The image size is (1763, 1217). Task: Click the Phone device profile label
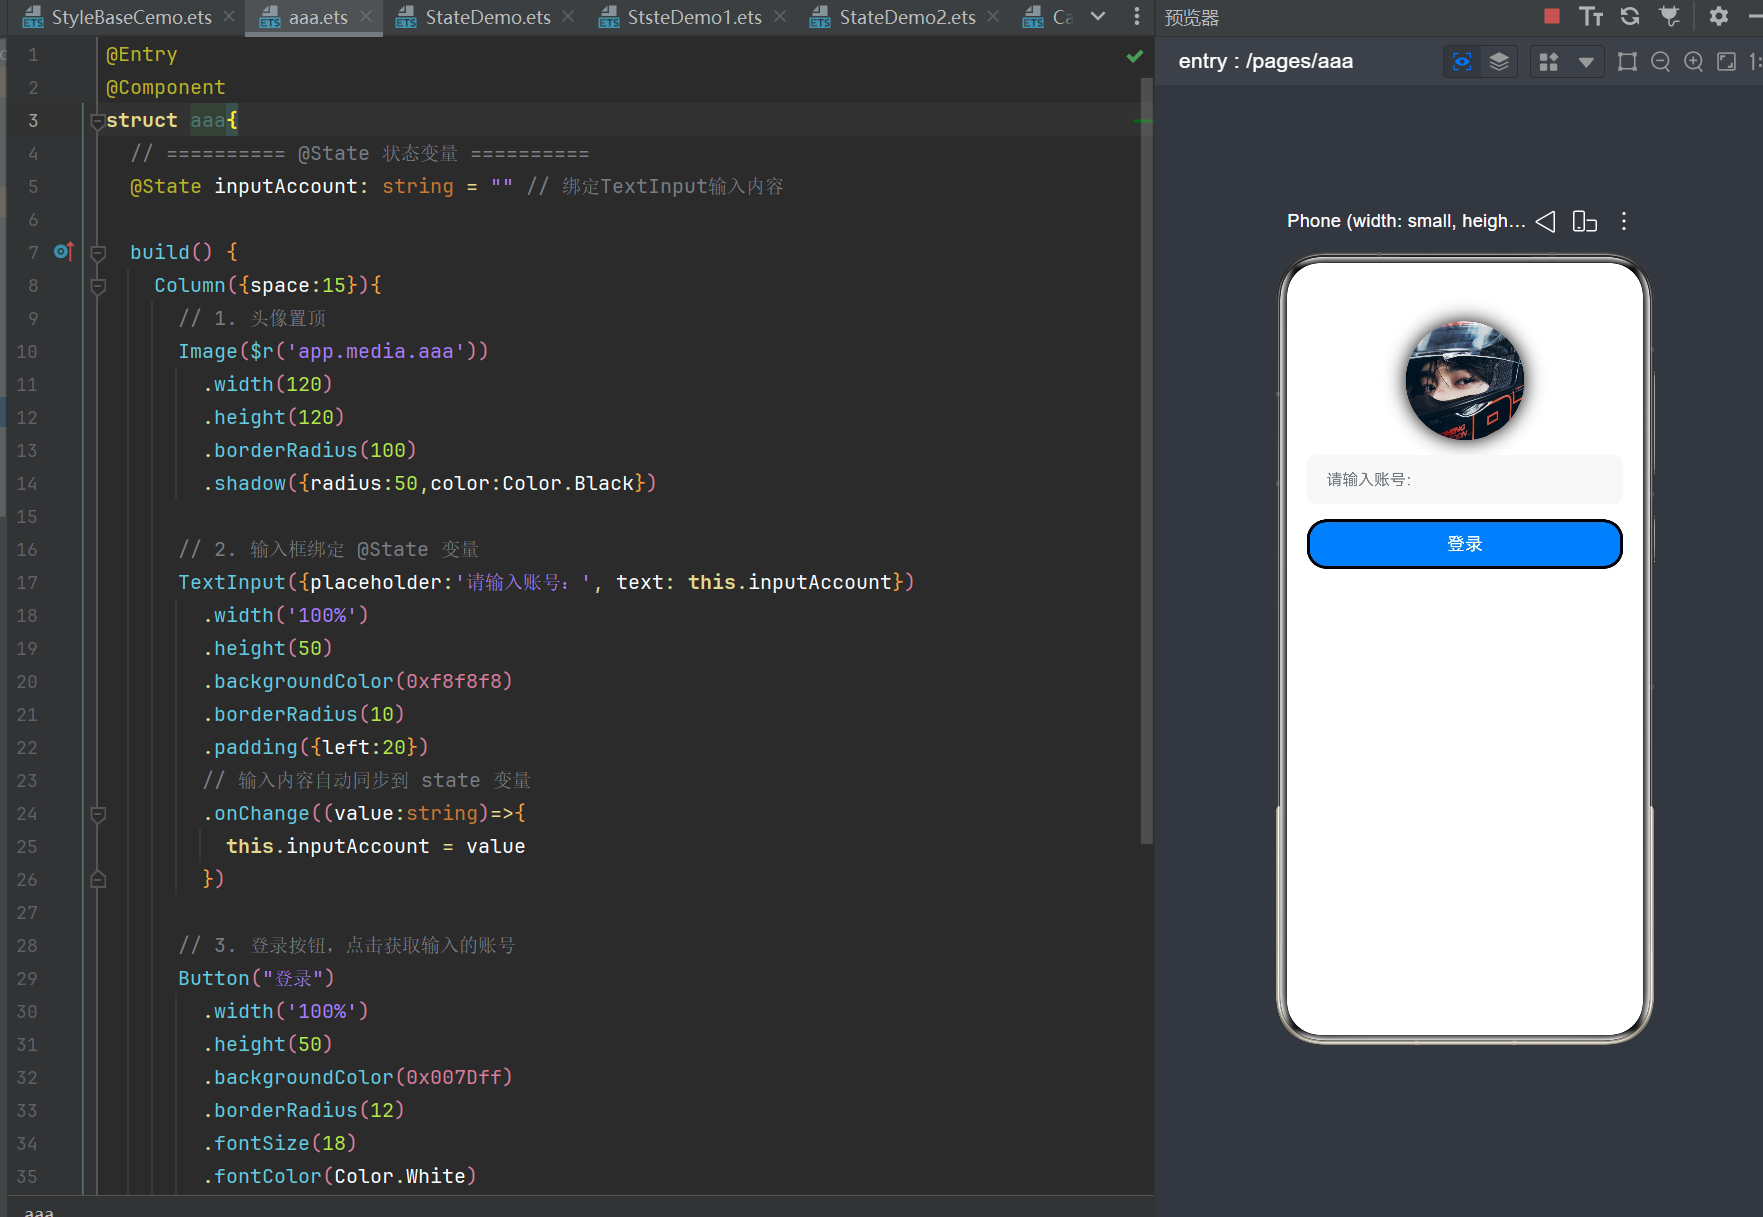[x=1405, y=221]
